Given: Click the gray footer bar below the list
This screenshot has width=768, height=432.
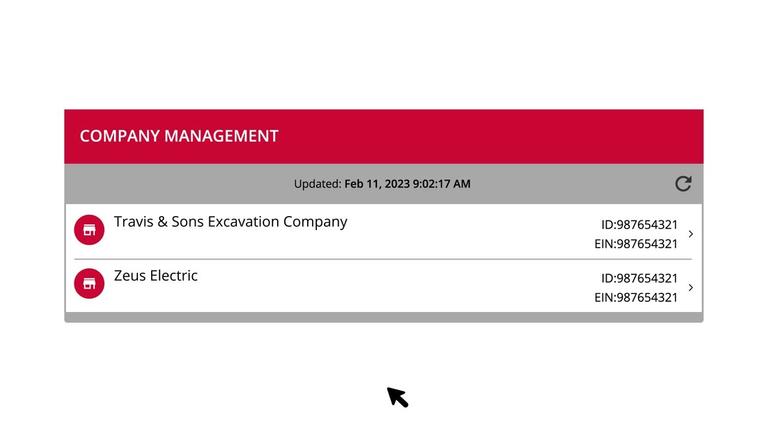Looking at the screenshot, I should (x=384, y=317).
